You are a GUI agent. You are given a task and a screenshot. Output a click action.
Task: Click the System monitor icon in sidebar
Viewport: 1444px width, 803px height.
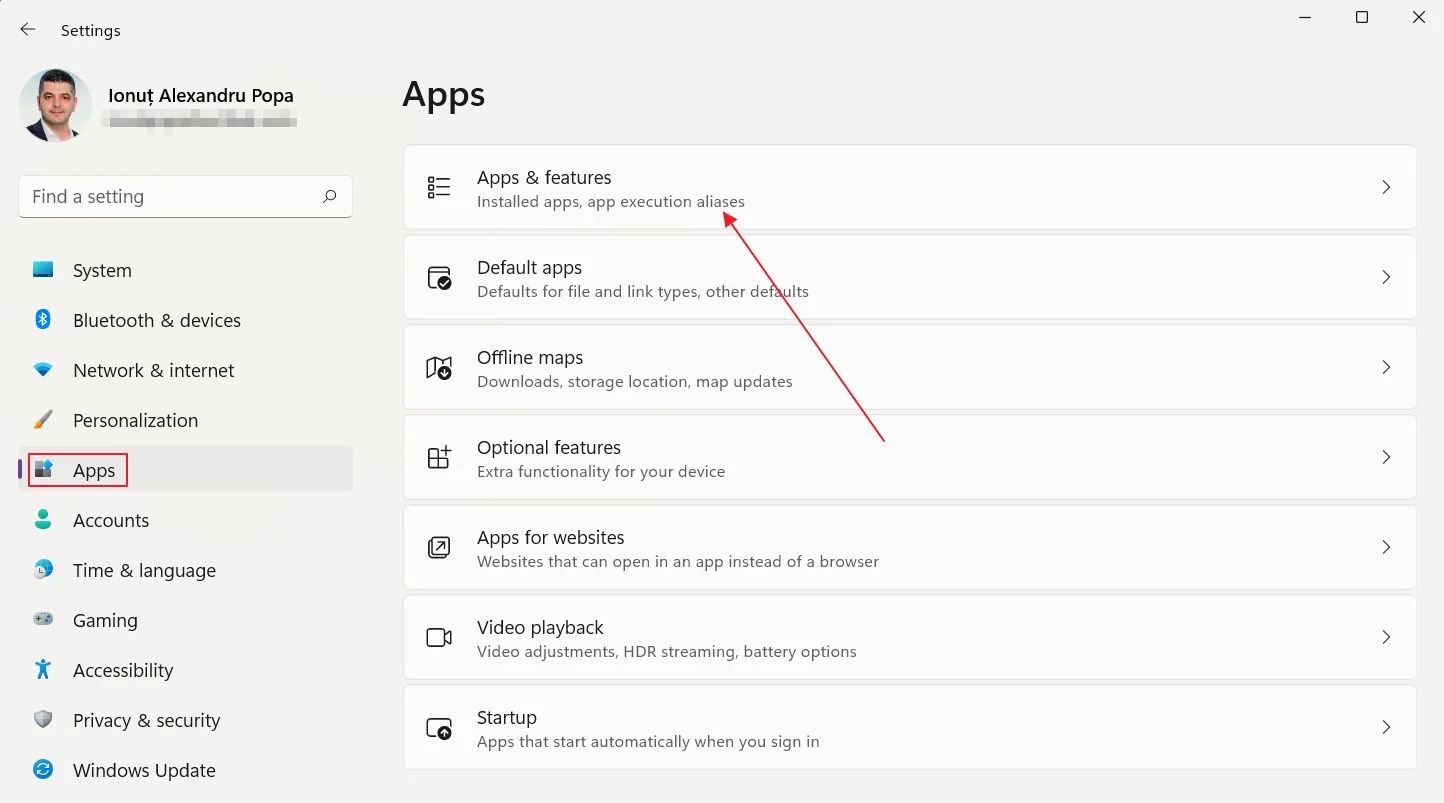tap(43, 270)
